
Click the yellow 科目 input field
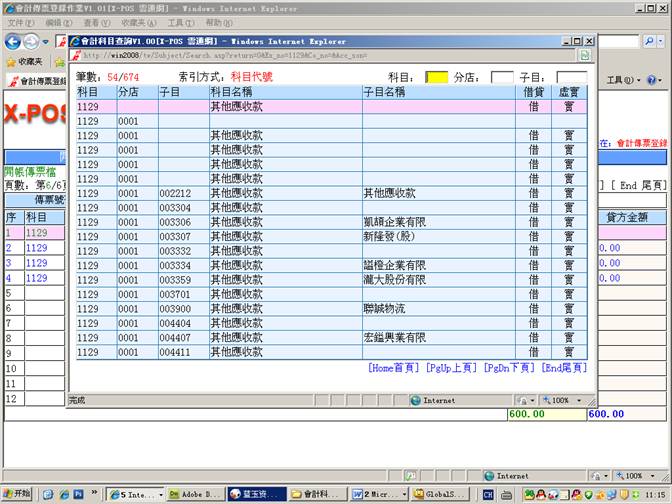pos(436,77)
